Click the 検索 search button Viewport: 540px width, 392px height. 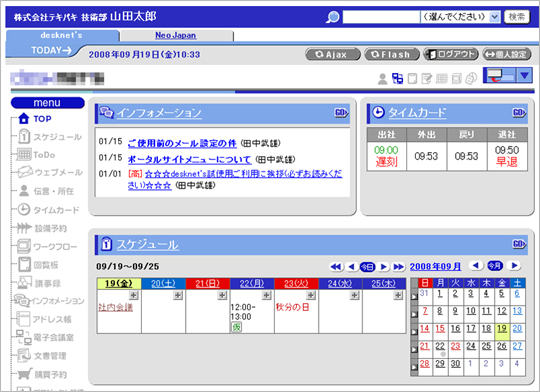(517, 17)
